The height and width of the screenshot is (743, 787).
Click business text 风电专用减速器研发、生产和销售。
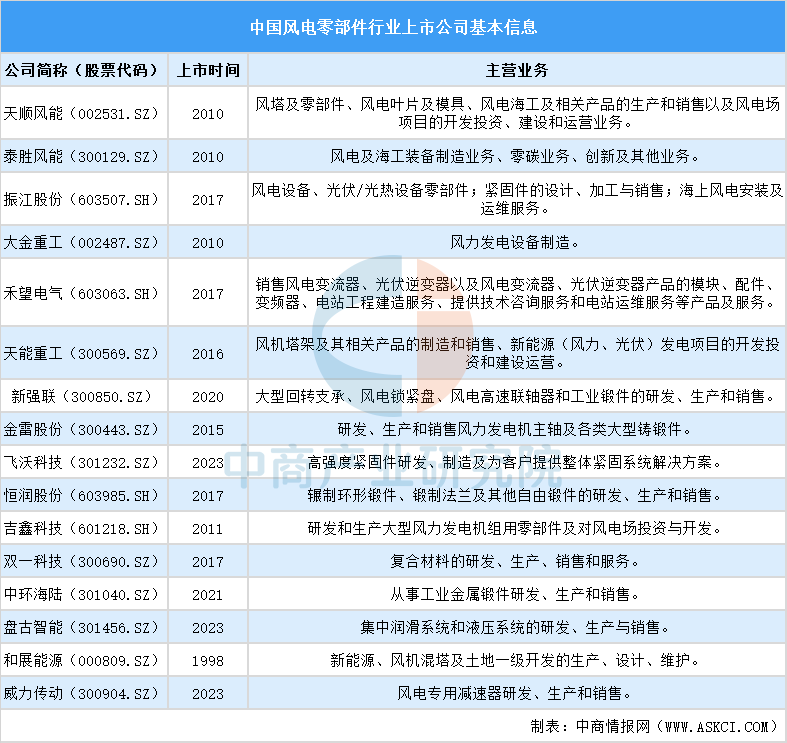(514, 694)
